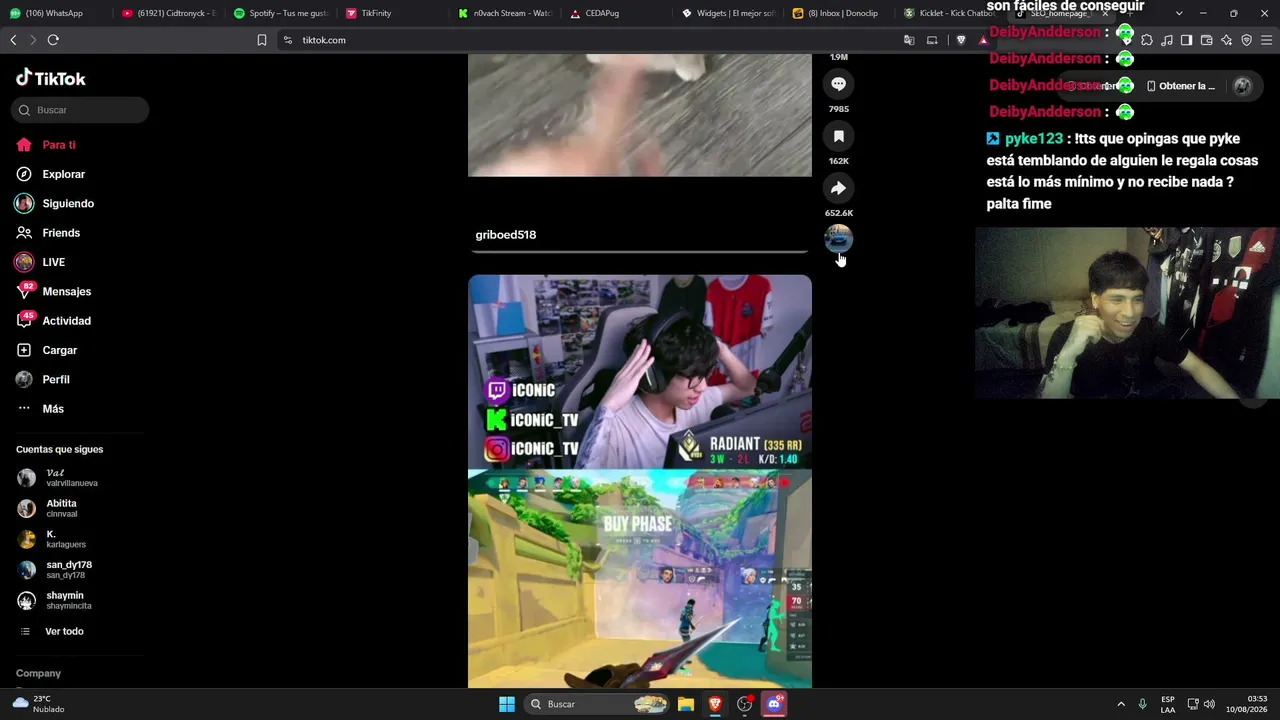Go back using the browser back arrow
This screenshot has height=720, width=1280.
click(x=13, y=40)
